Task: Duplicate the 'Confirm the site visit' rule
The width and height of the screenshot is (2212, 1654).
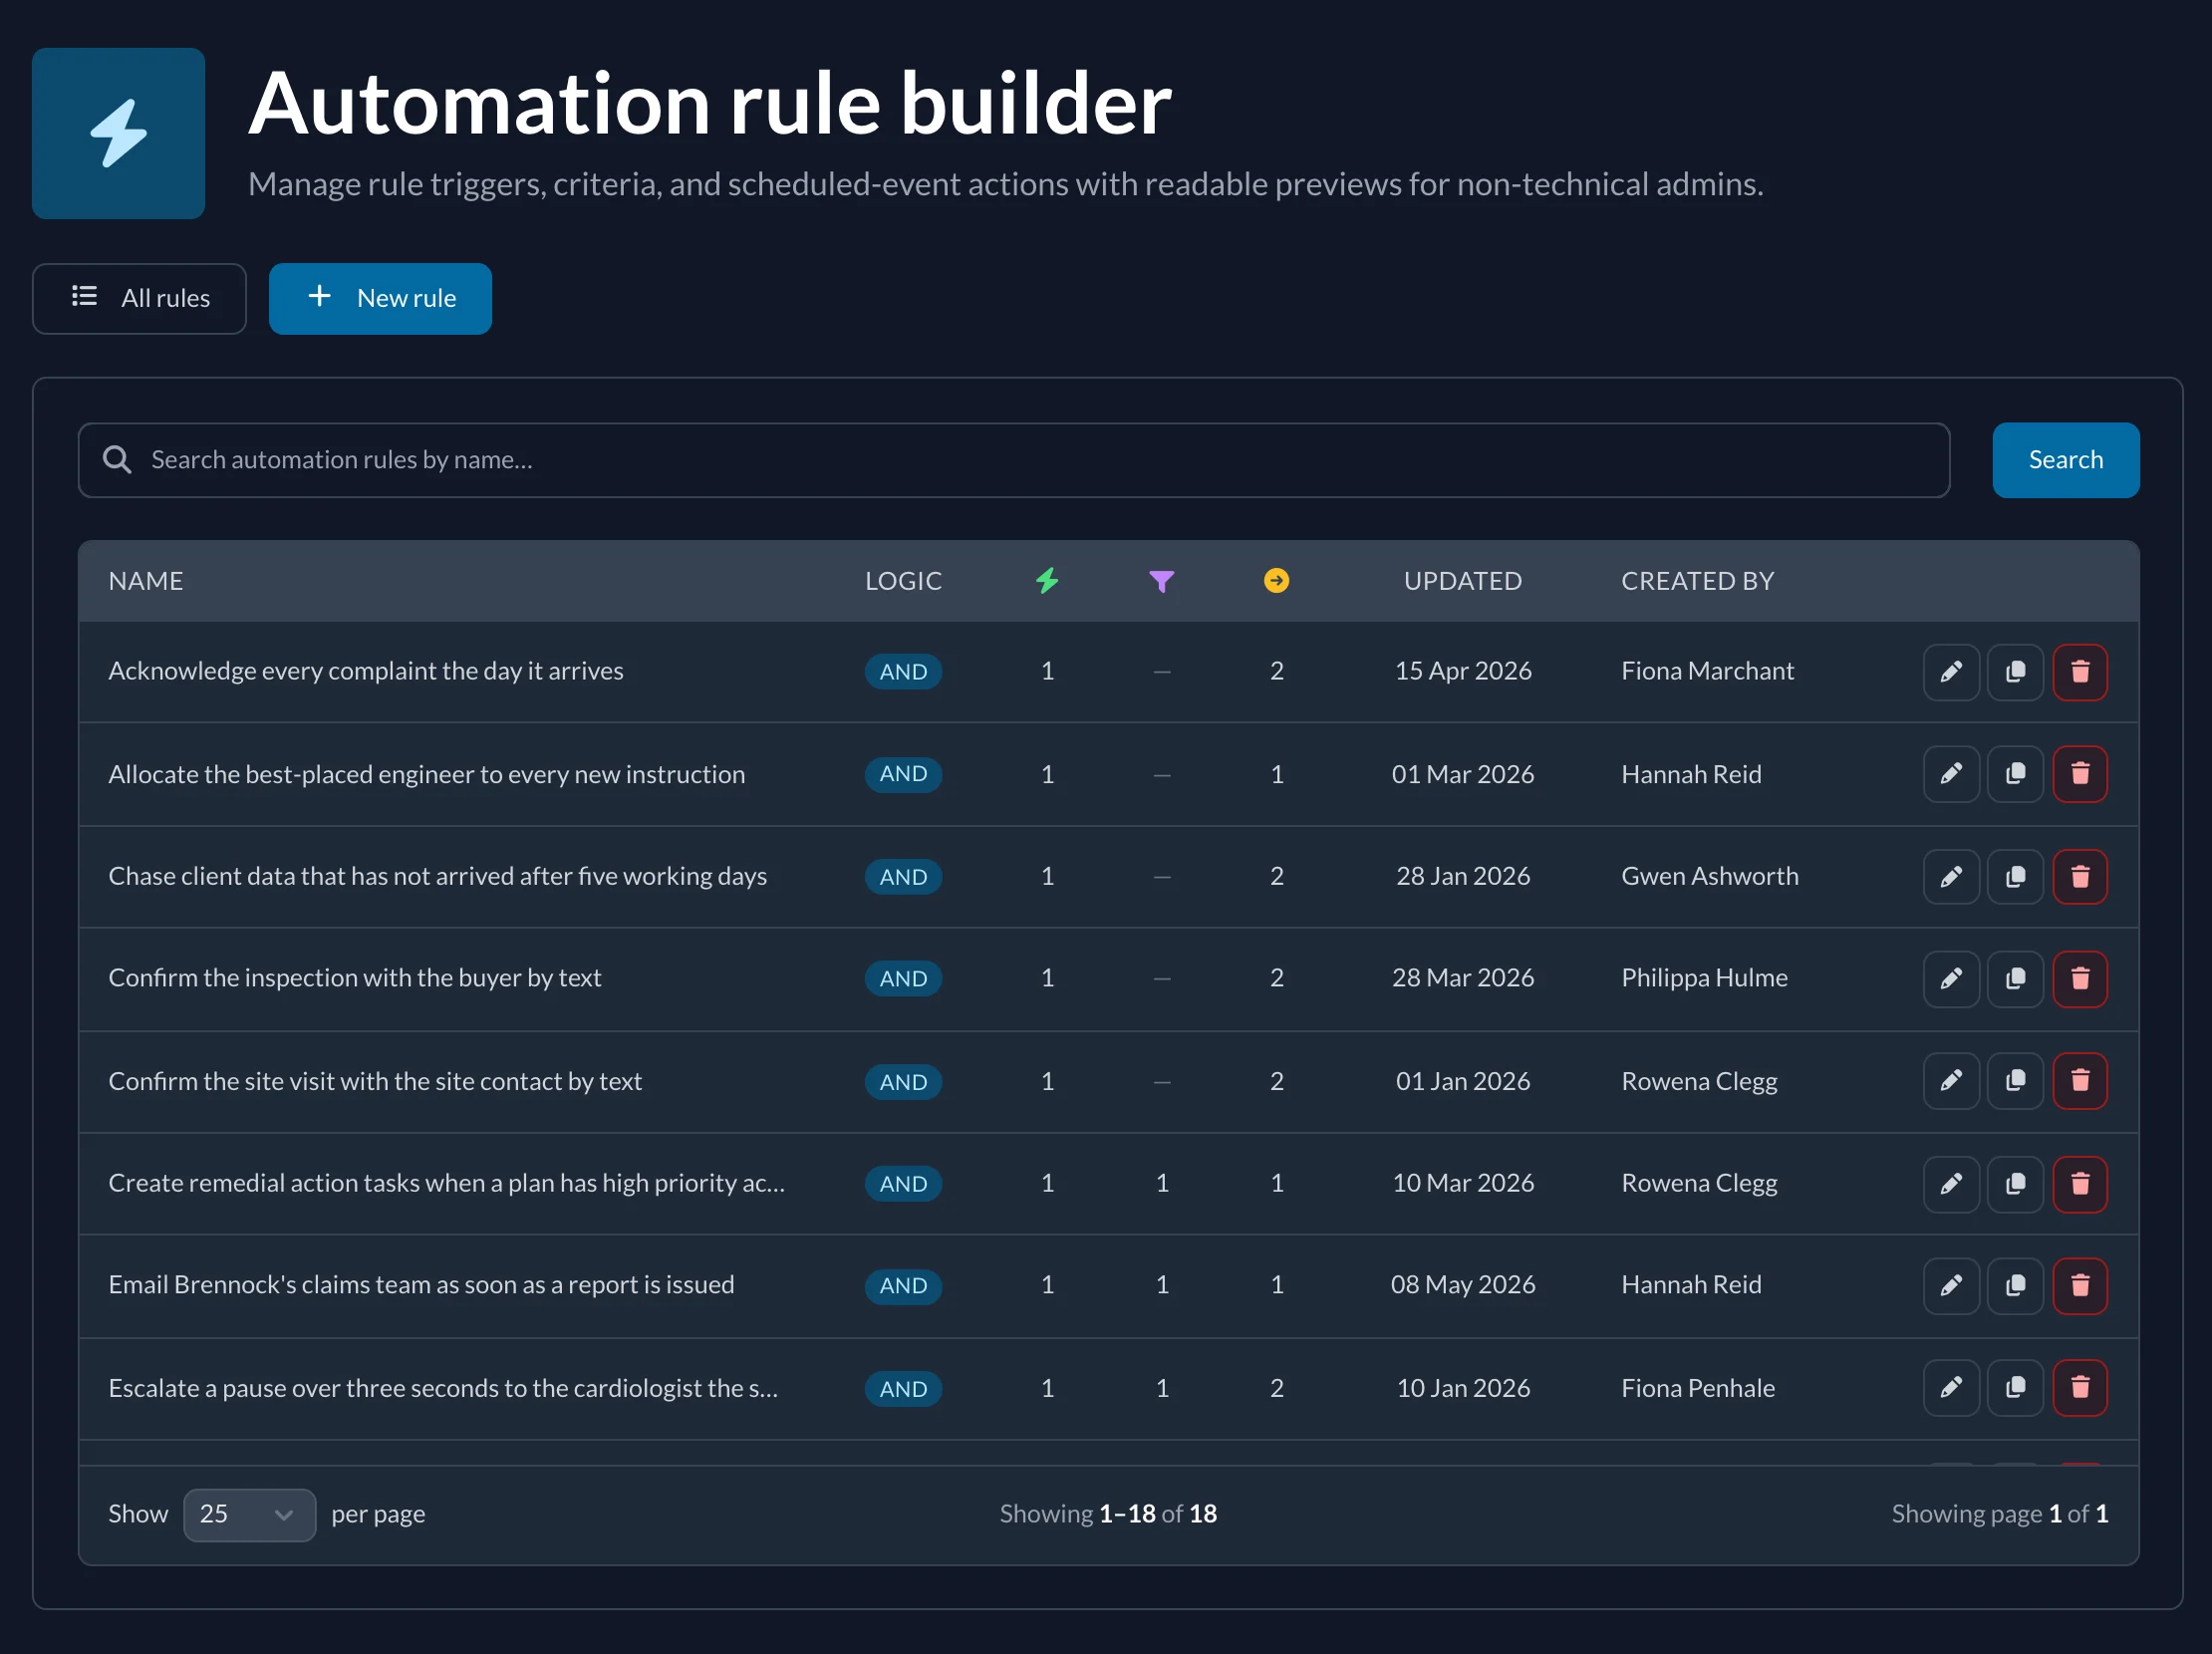Action: (x=2015, y=1081)
